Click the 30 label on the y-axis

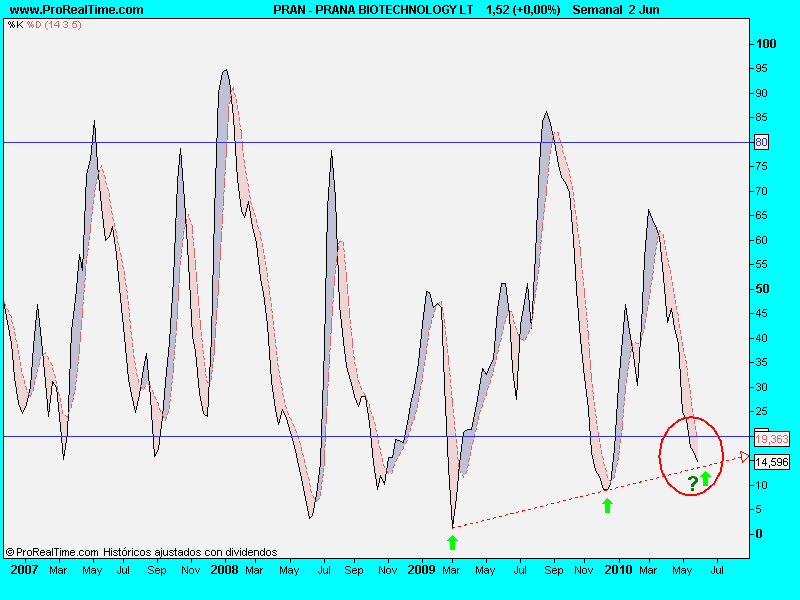point(761,387)
